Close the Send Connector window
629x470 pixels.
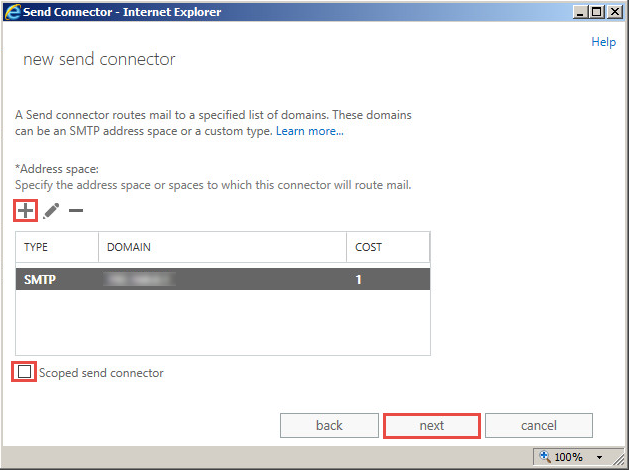point(615,12)
